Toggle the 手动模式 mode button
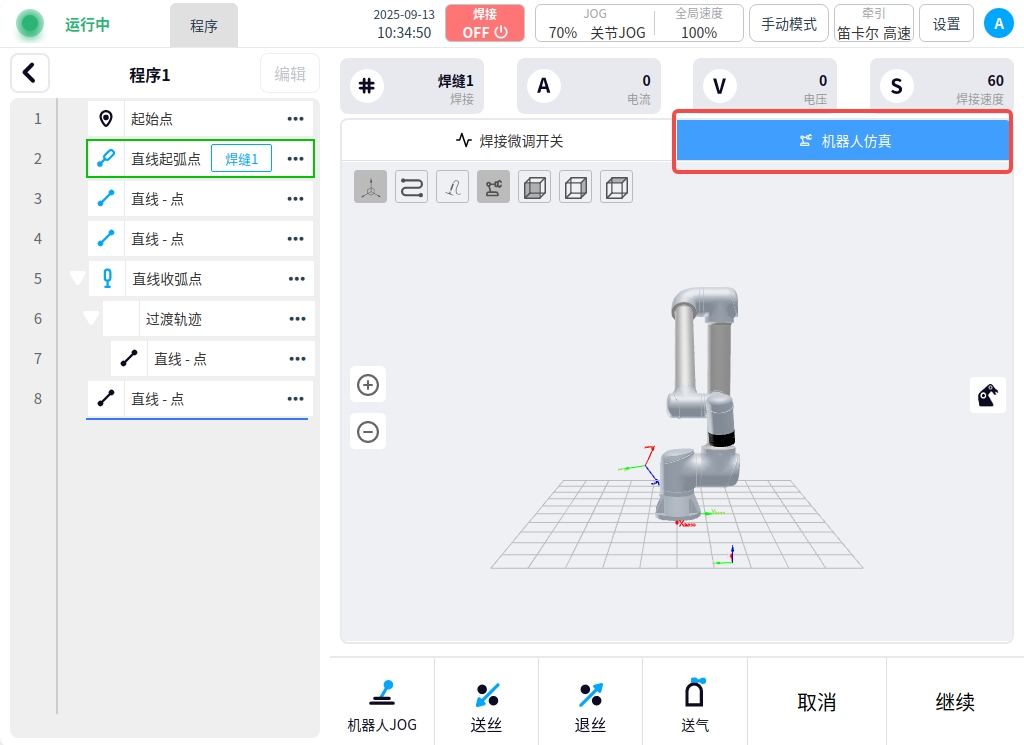1024x745 pixels. [788, 24]
